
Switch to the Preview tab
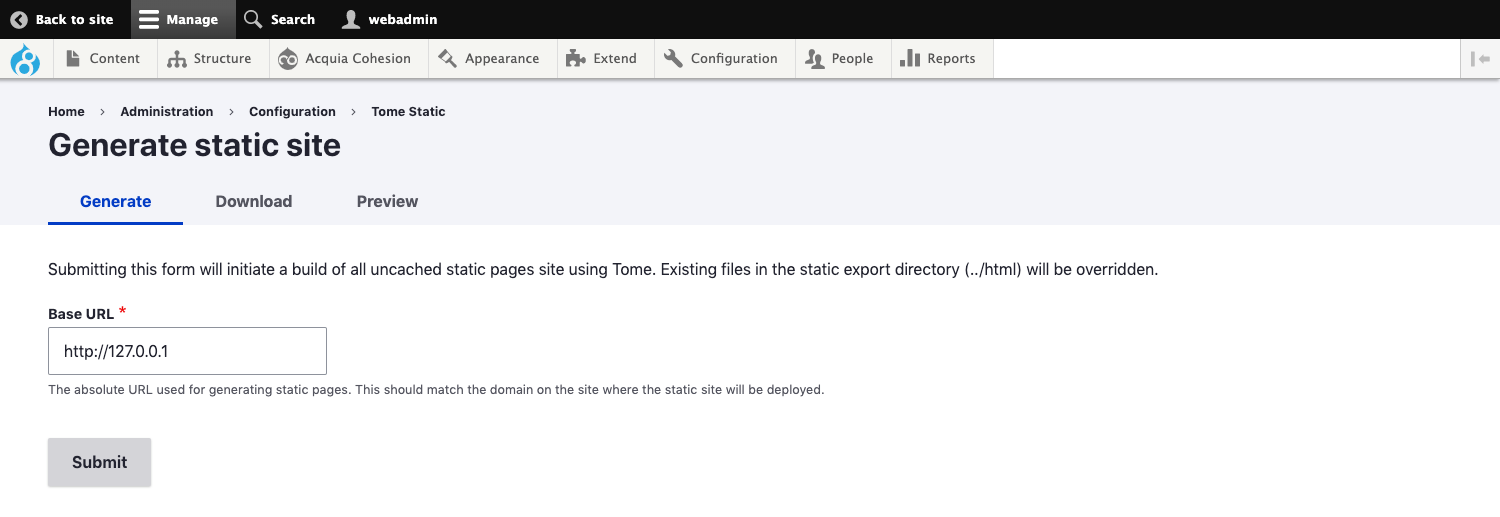click(387, 201)
